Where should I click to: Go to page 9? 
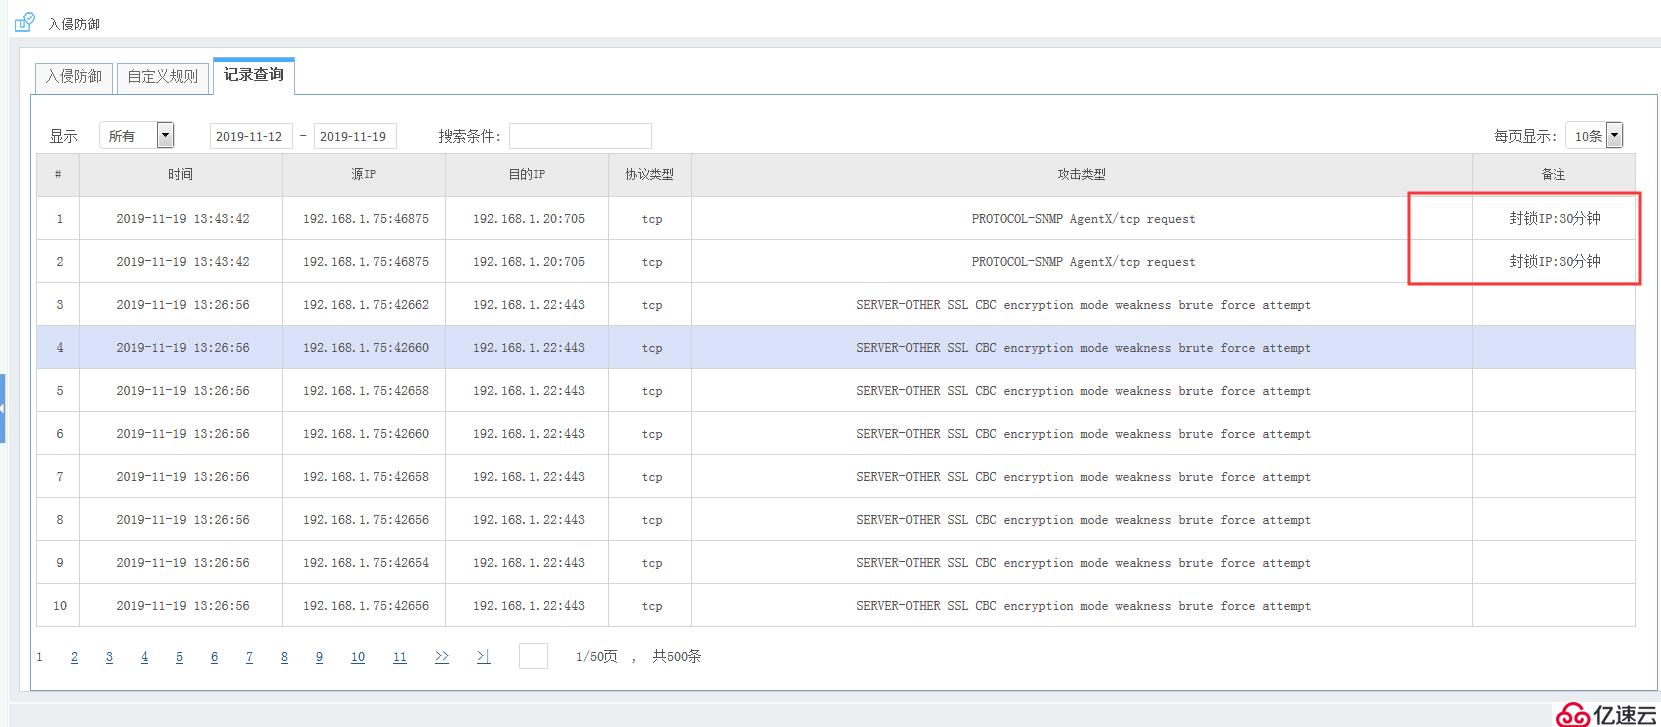coord(319,657)
